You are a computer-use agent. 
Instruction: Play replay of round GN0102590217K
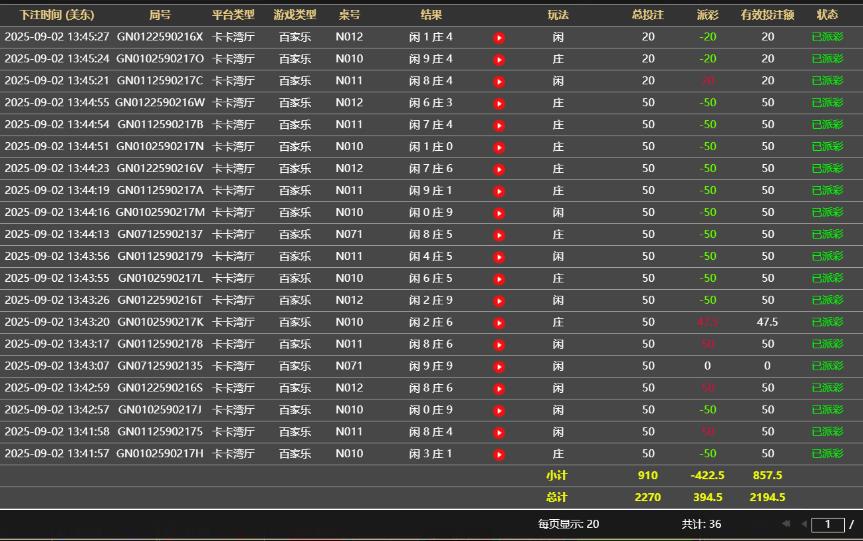[499, 323]
